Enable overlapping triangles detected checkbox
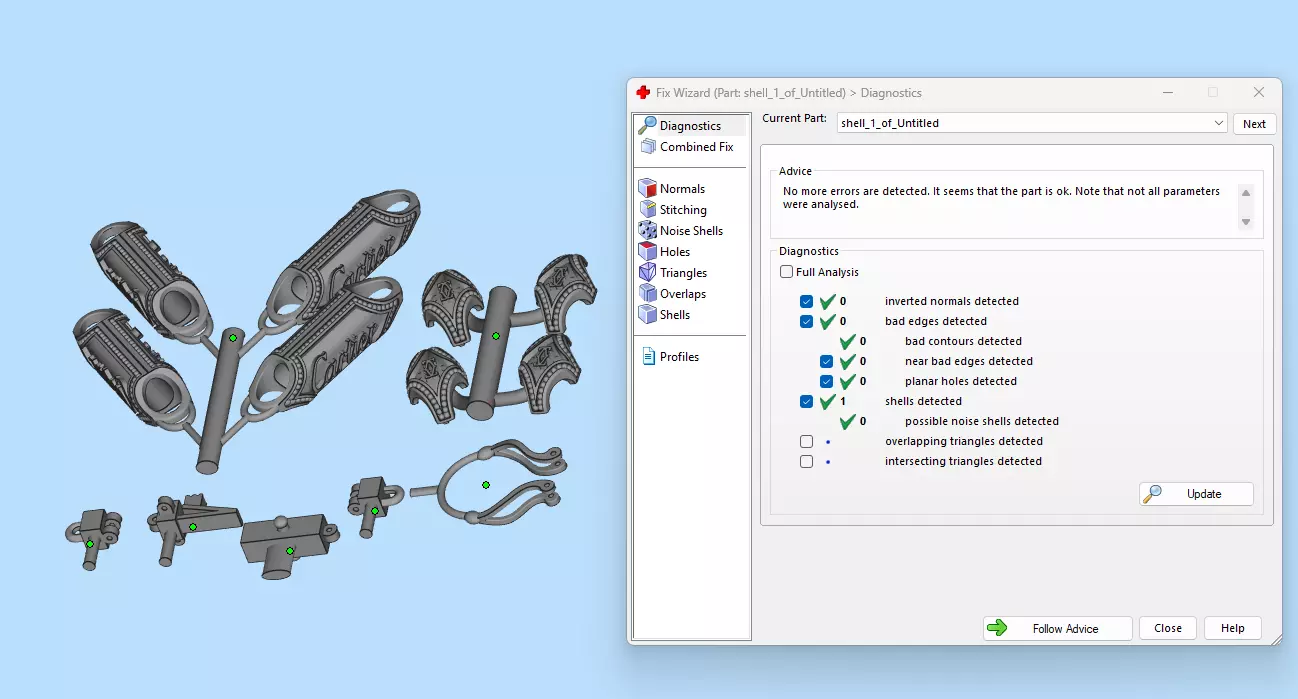Screen dimensions: 1298x699 point(807,441)
